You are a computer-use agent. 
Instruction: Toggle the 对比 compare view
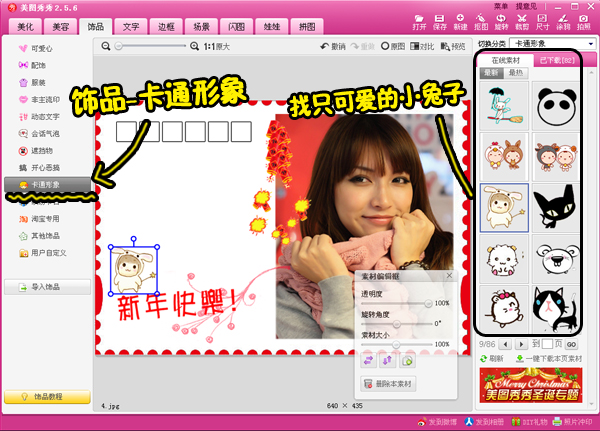tap(424, 46)
